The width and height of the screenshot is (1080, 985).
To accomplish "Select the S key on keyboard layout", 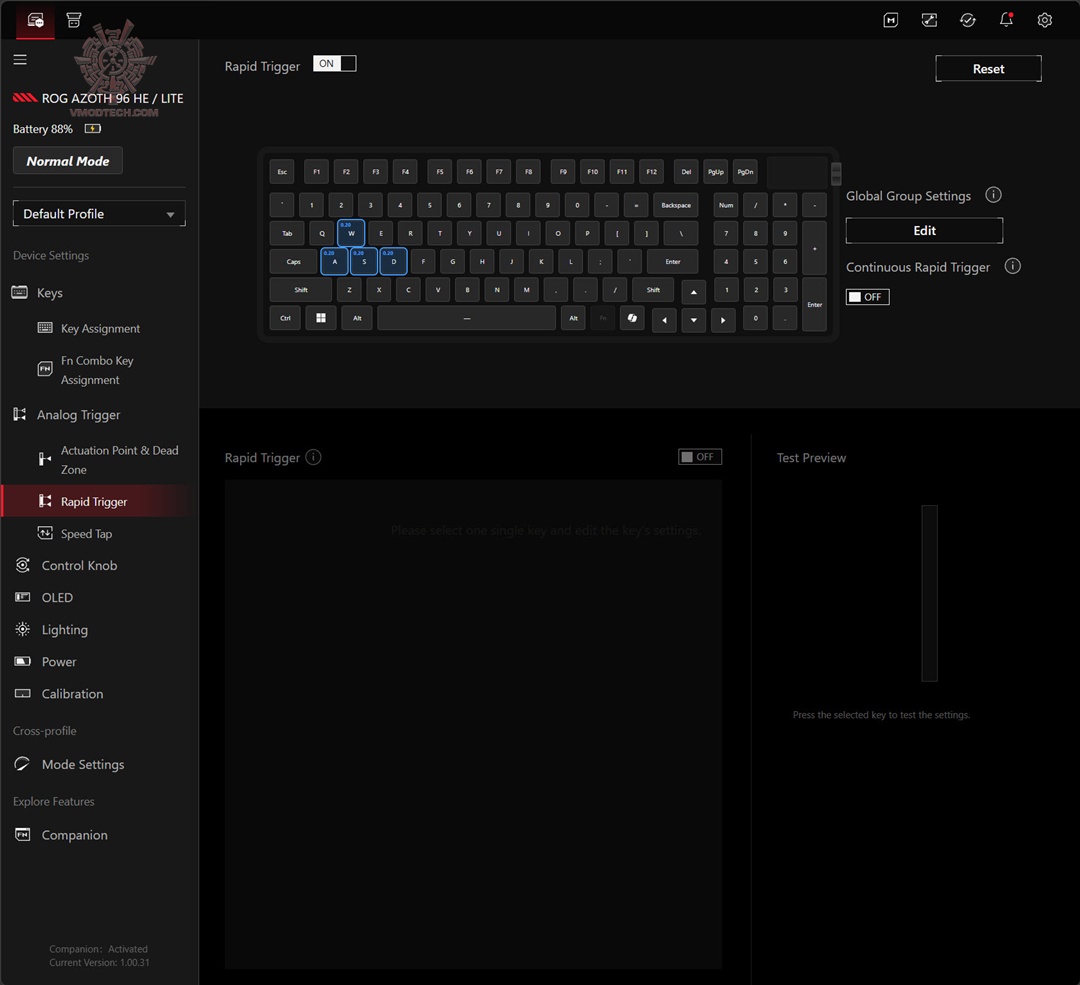I will coord(364,261).
